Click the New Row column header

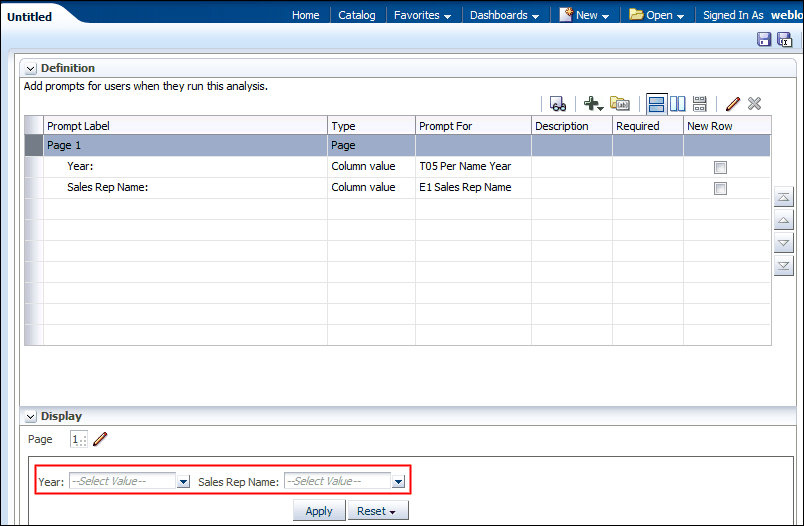727,126
